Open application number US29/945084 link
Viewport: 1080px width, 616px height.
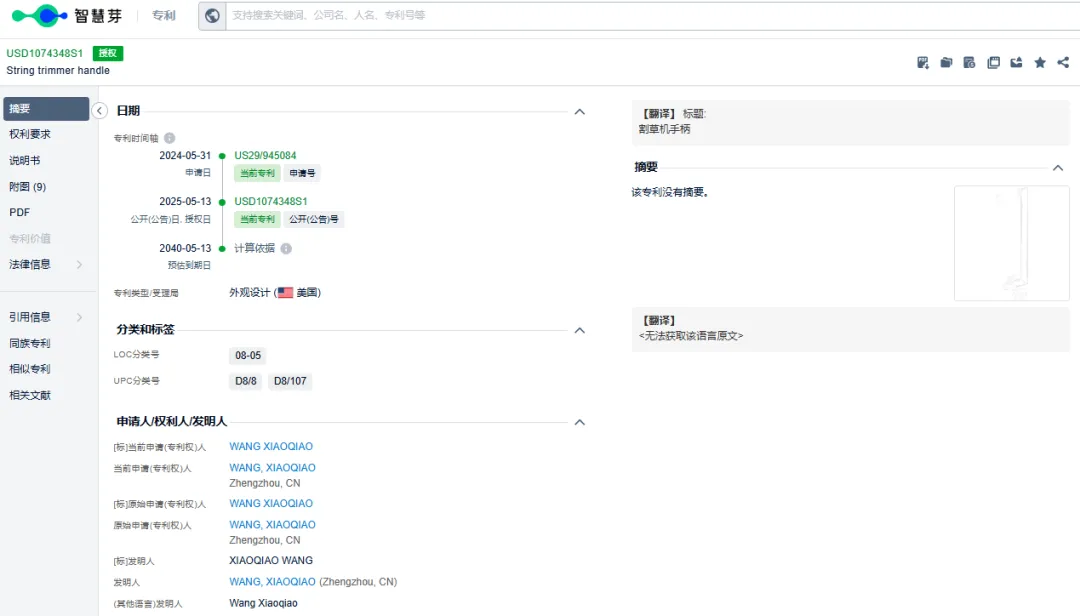tap(265, 156)
